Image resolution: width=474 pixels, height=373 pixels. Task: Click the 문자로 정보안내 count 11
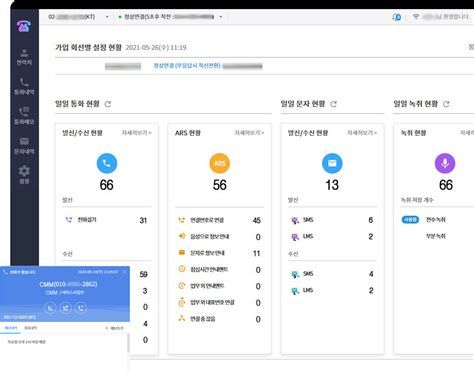(256, 253)
